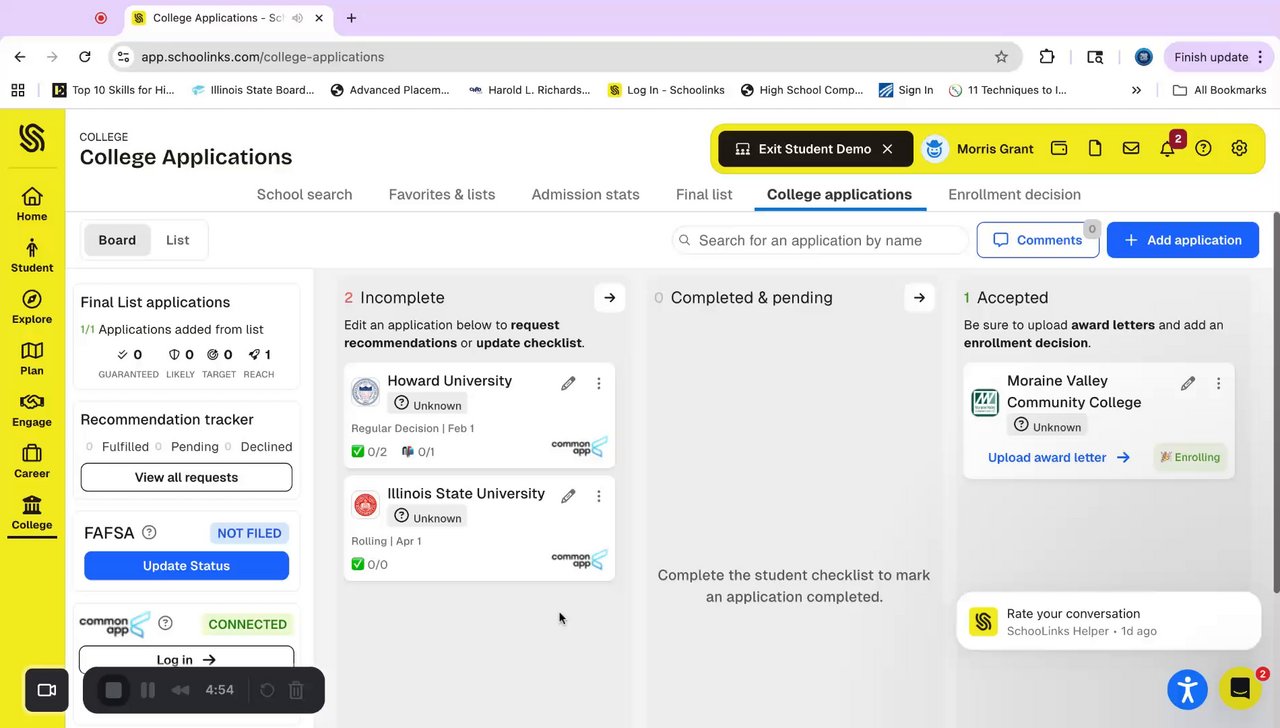Open the College sidebar section
Screen dimensions: 1280x728
tap(32, 512)
